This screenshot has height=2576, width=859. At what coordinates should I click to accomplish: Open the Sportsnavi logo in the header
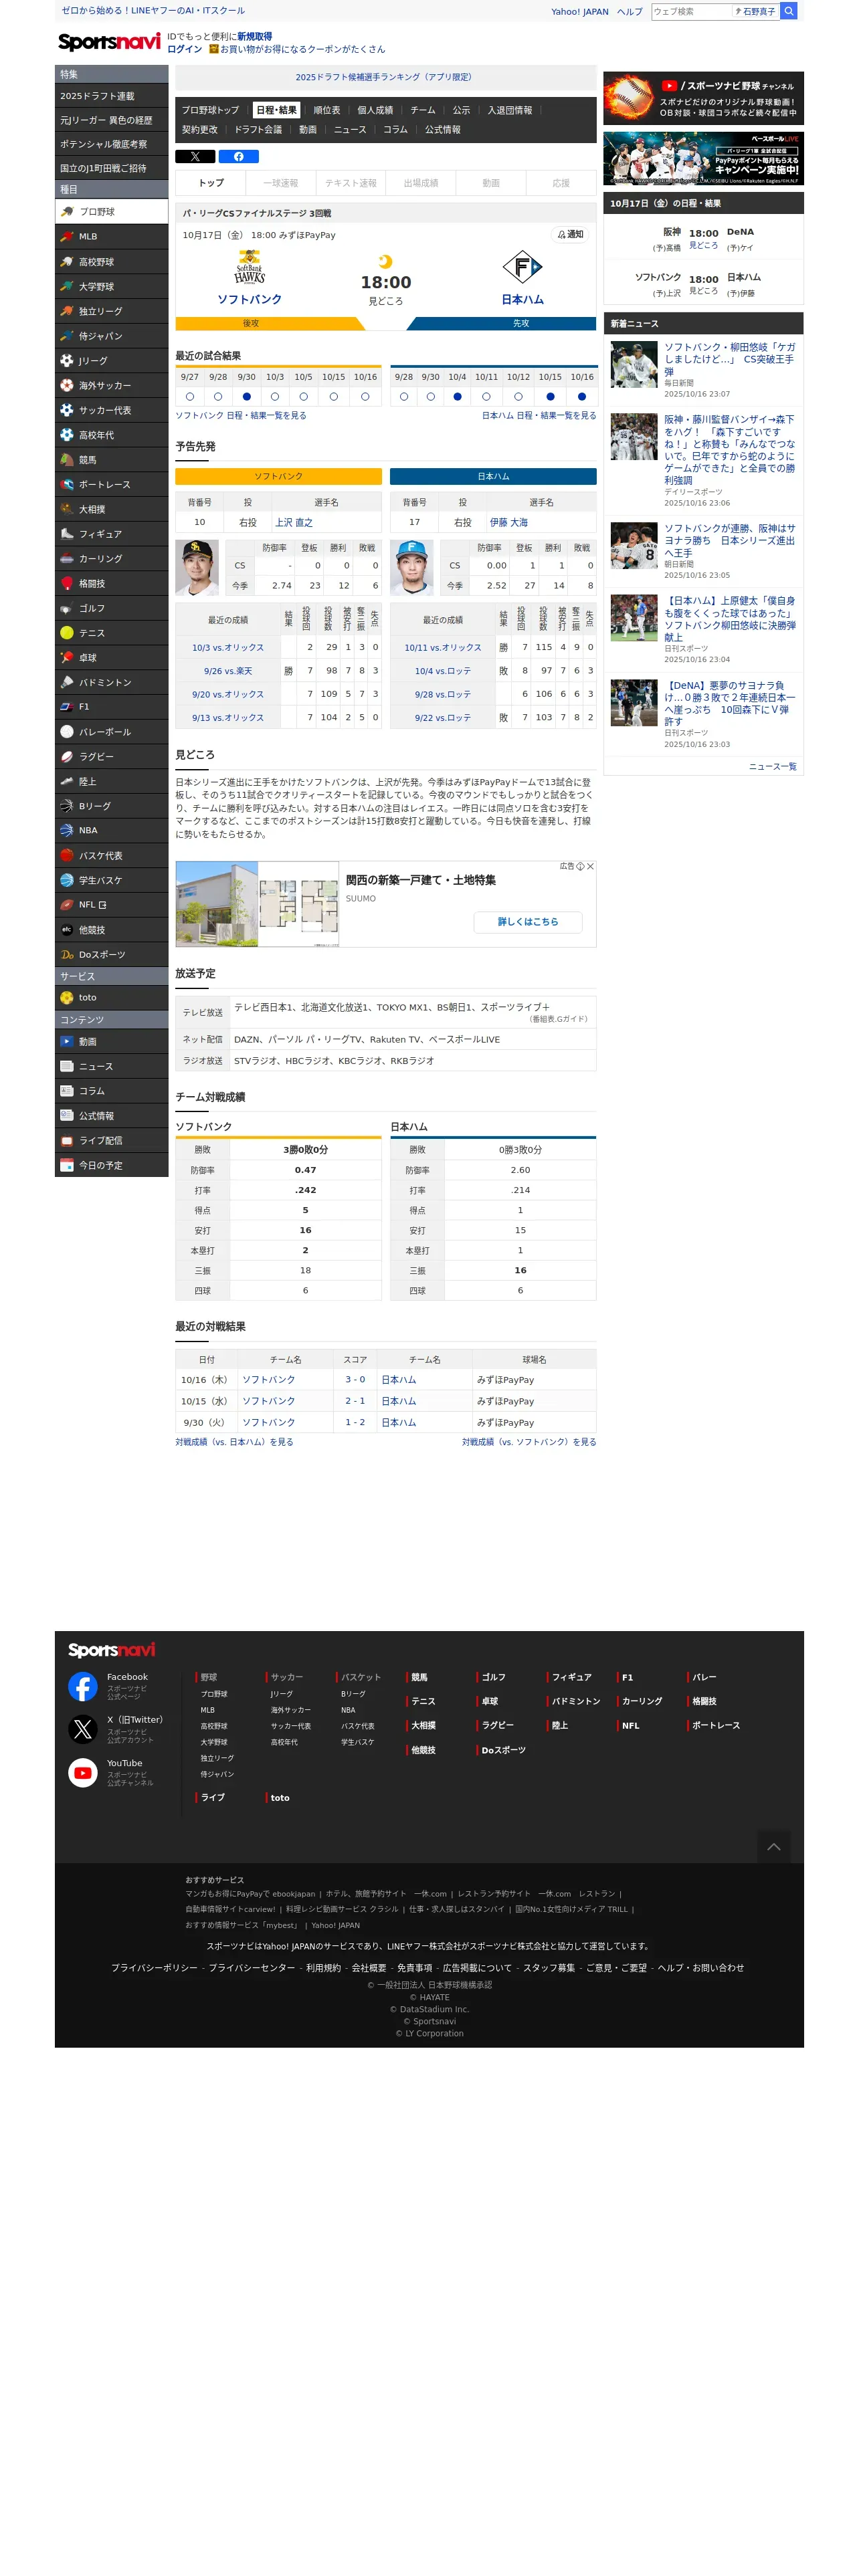point(109,42)
